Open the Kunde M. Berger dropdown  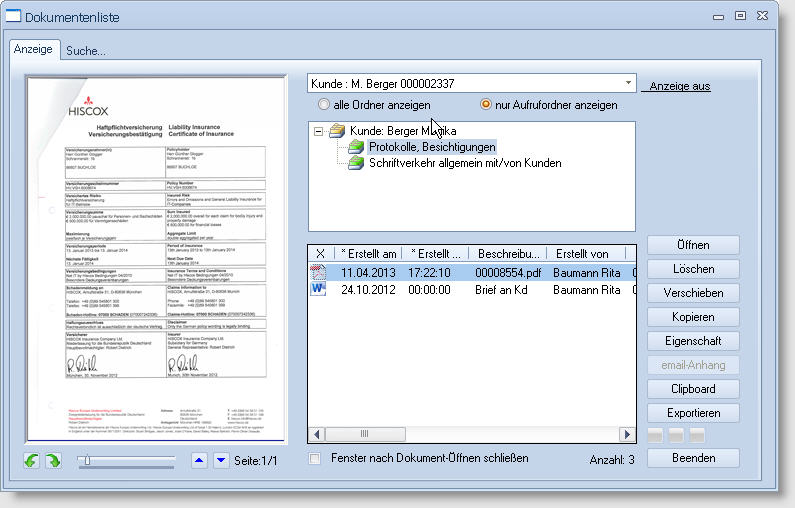(x=628, y=83)
